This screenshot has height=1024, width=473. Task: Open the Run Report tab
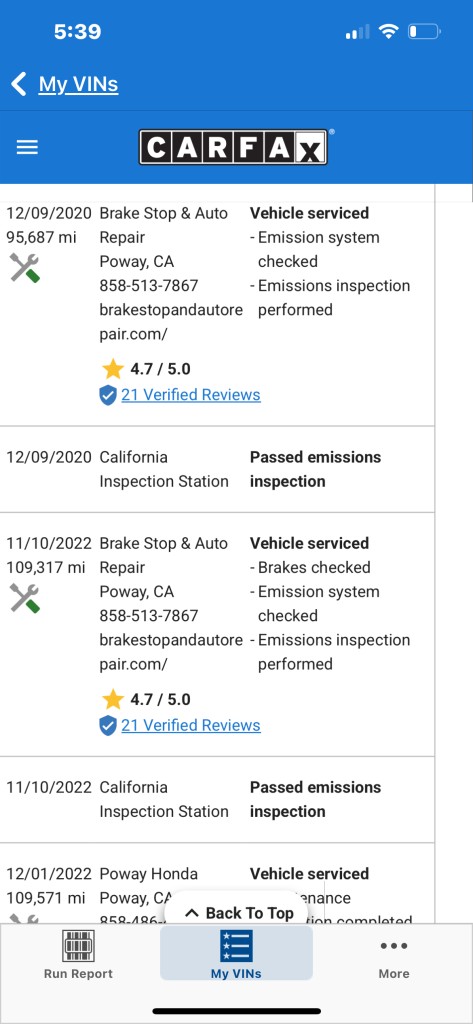(x=78, y=953)
